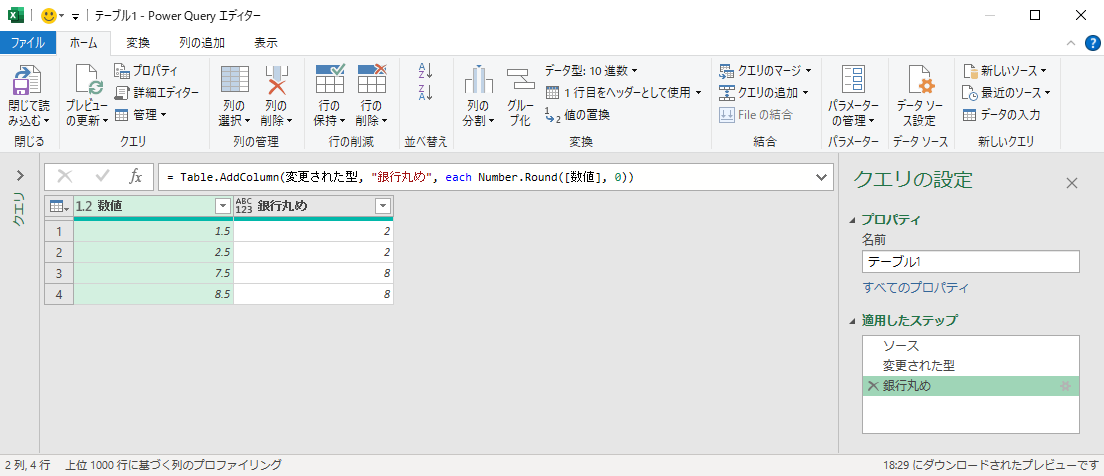Collapse the プロパティ section

tap(854, 220)
